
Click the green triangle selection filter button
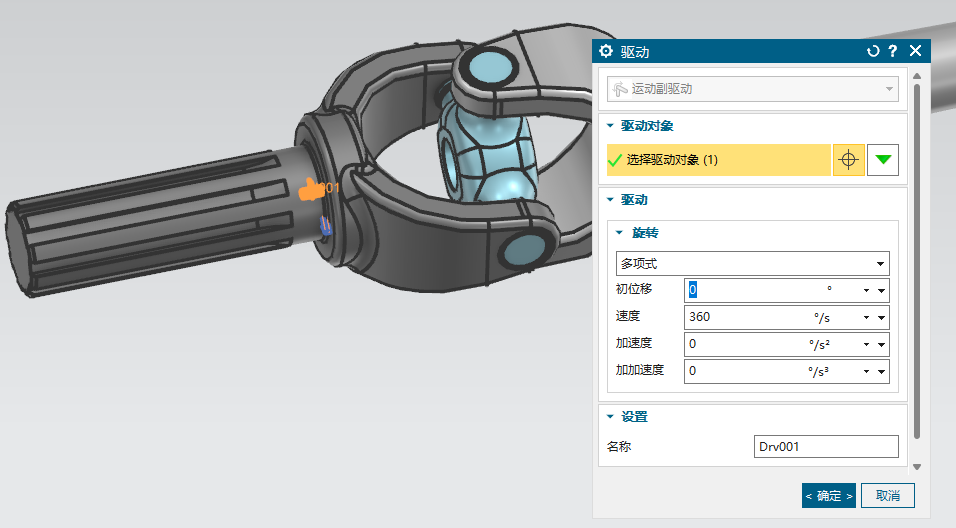pos(882,160)
